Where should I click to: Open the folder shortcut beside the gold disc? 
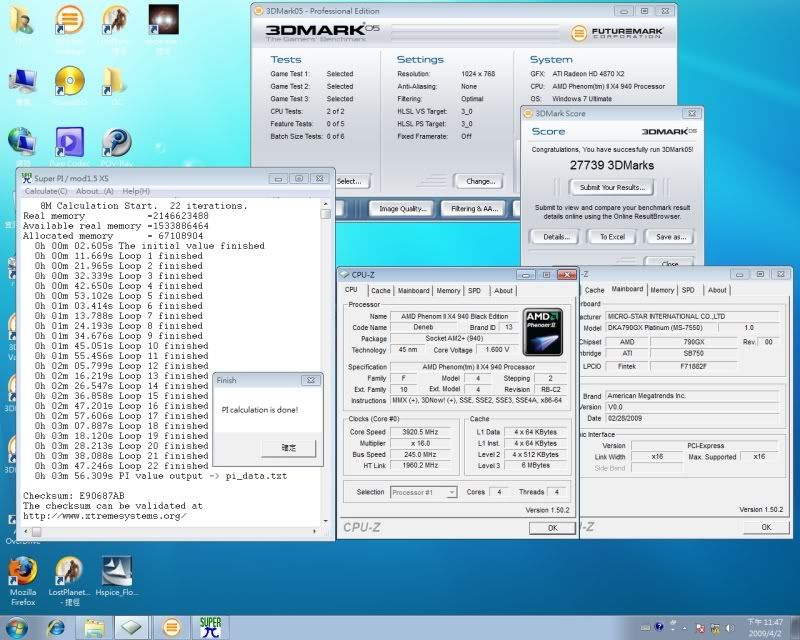(x=113, y=81)
